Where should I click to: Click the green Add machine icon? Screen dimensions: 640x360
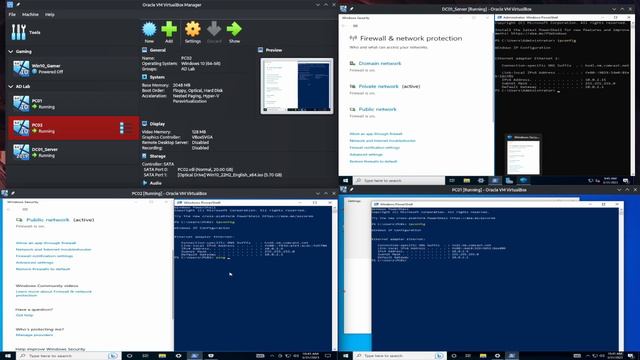[x=169, y=29]
